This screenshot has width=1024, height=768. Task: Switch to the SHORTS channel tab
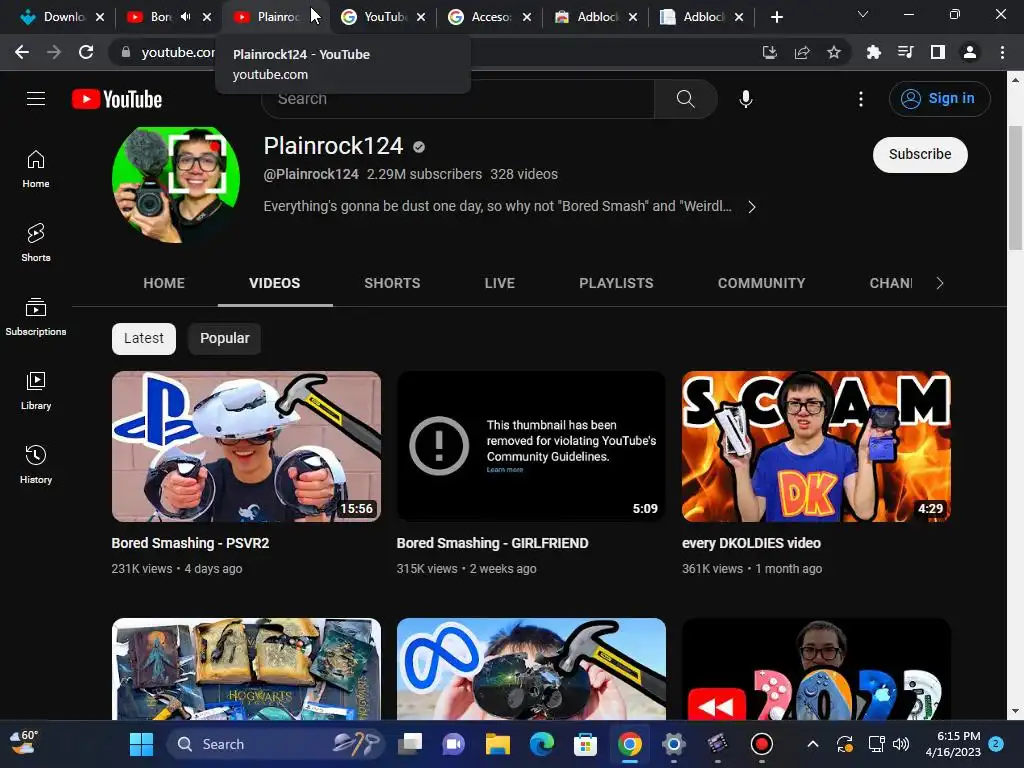coord(392,283)
